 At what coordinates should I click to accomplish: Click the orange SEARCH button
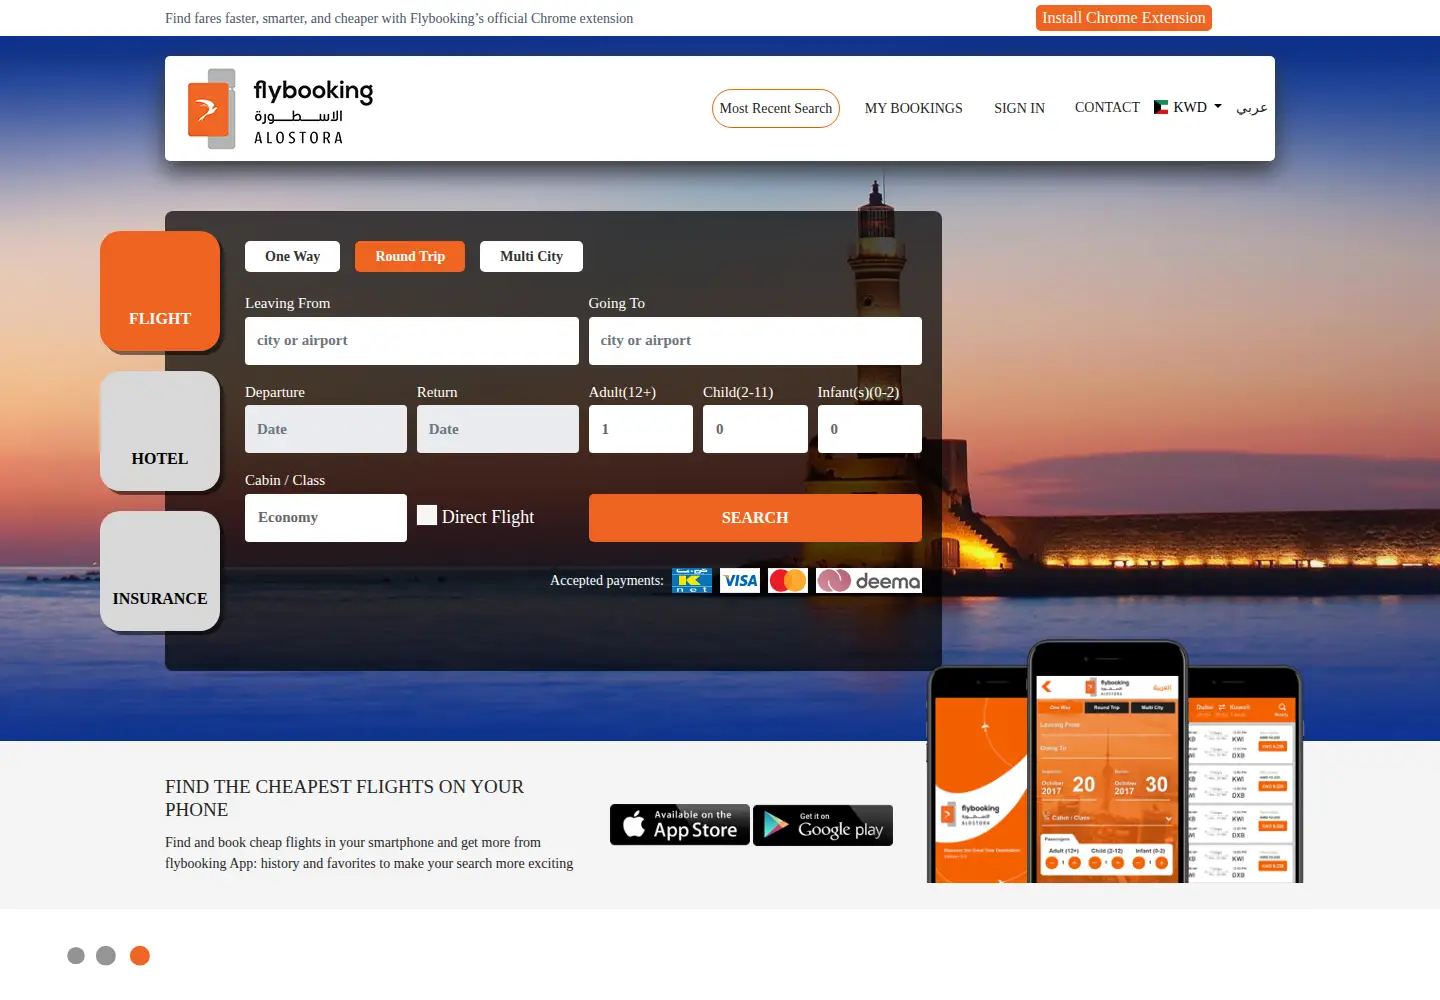(755, 518)
